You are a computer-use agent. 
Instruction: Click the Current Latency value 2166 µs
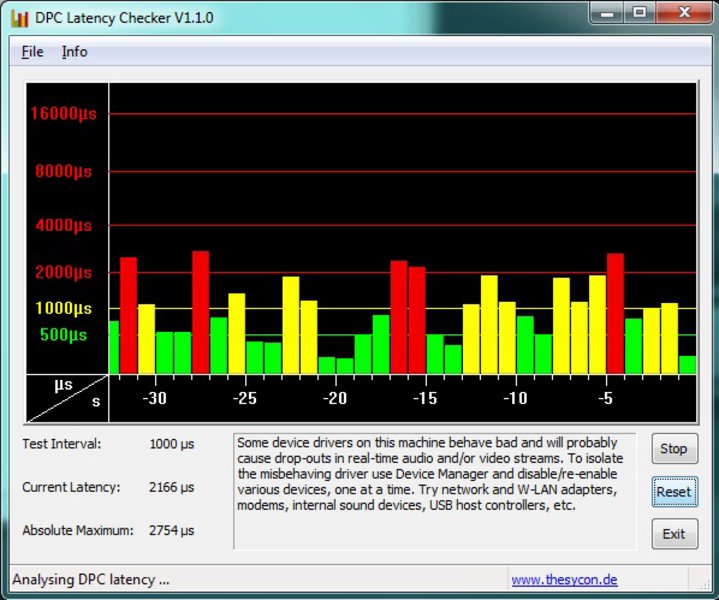click(x=171, y=487)
